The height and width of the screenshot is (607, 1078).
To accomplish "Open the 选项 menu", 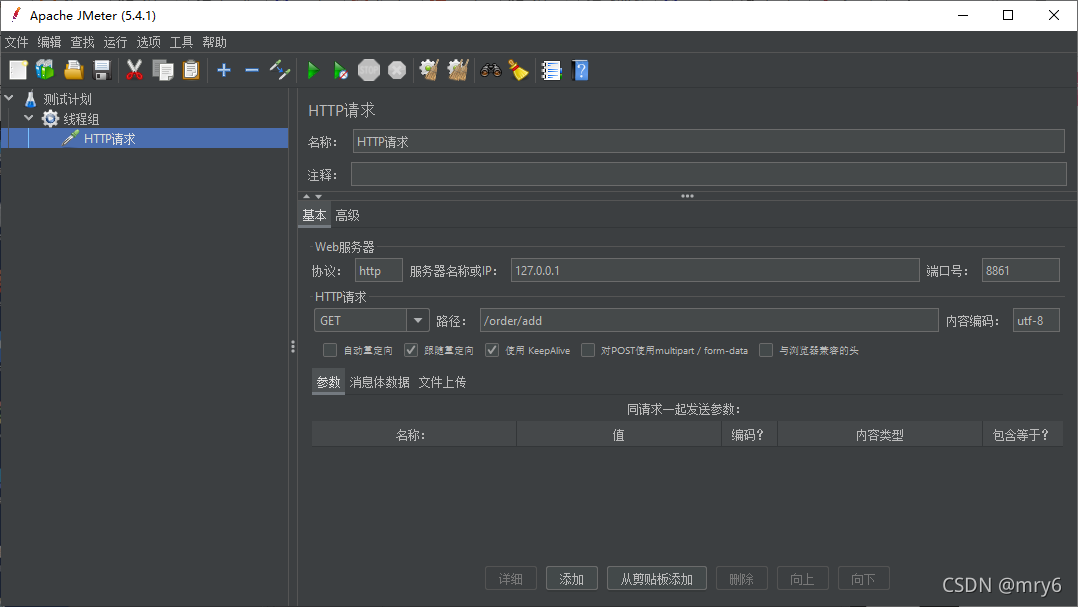I will (148, 42).
